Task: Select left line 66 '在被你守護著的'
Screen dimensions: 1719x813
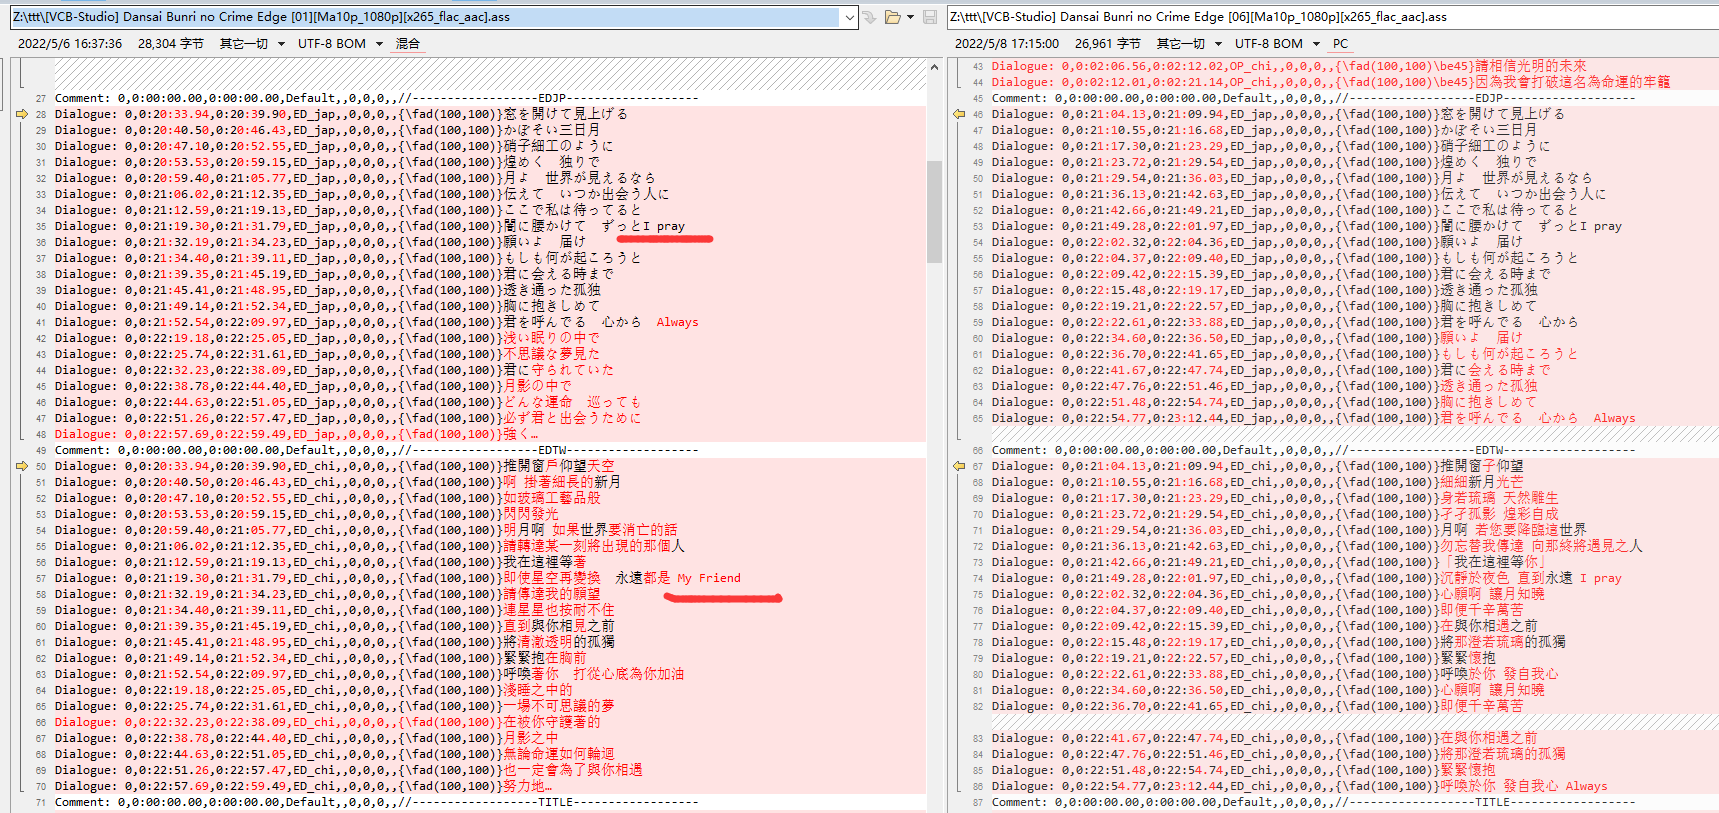Action: (x=490, y=722)
